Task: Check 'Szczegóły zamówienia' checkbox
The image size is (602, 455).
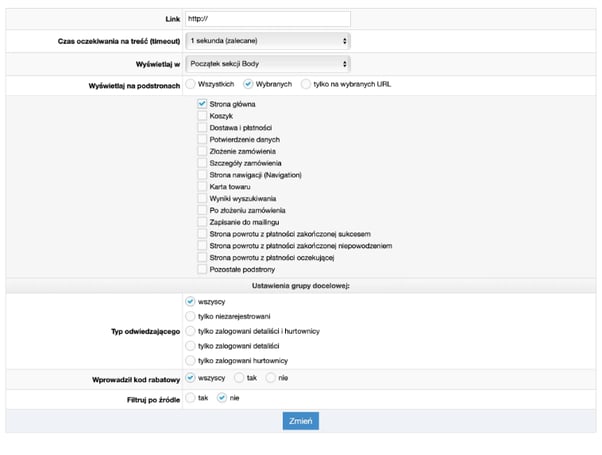Action: 203,163
